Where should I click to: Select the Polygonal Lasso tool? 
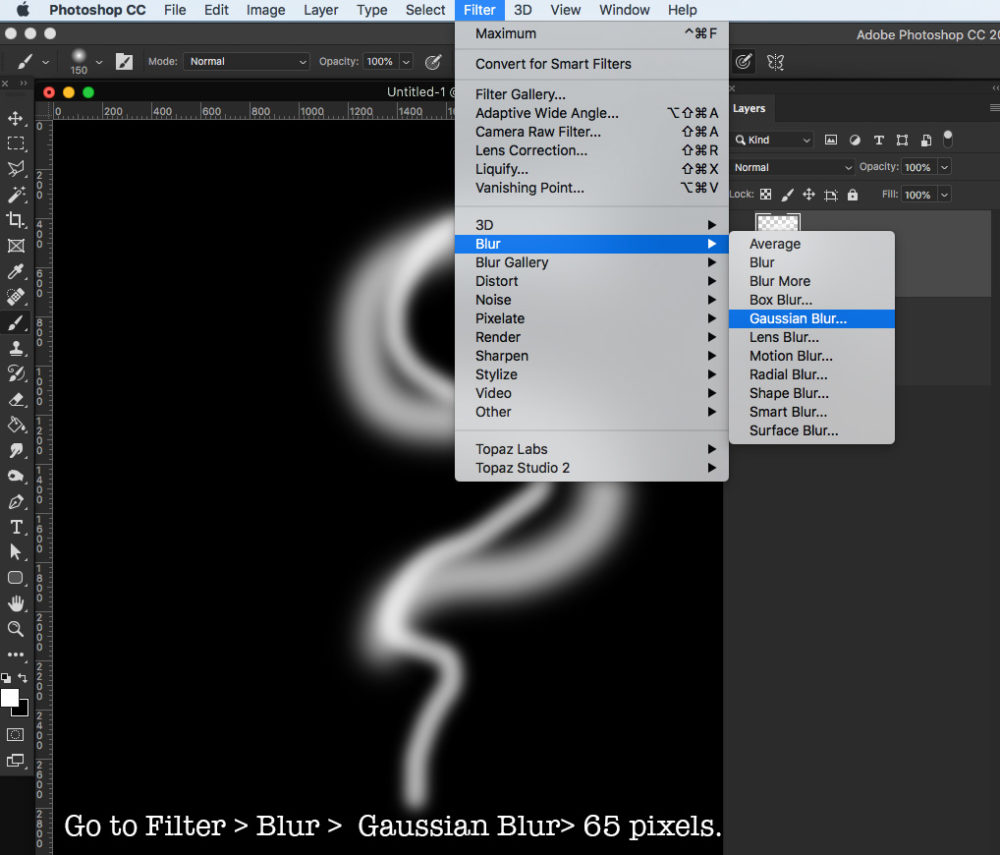[15, 169]
